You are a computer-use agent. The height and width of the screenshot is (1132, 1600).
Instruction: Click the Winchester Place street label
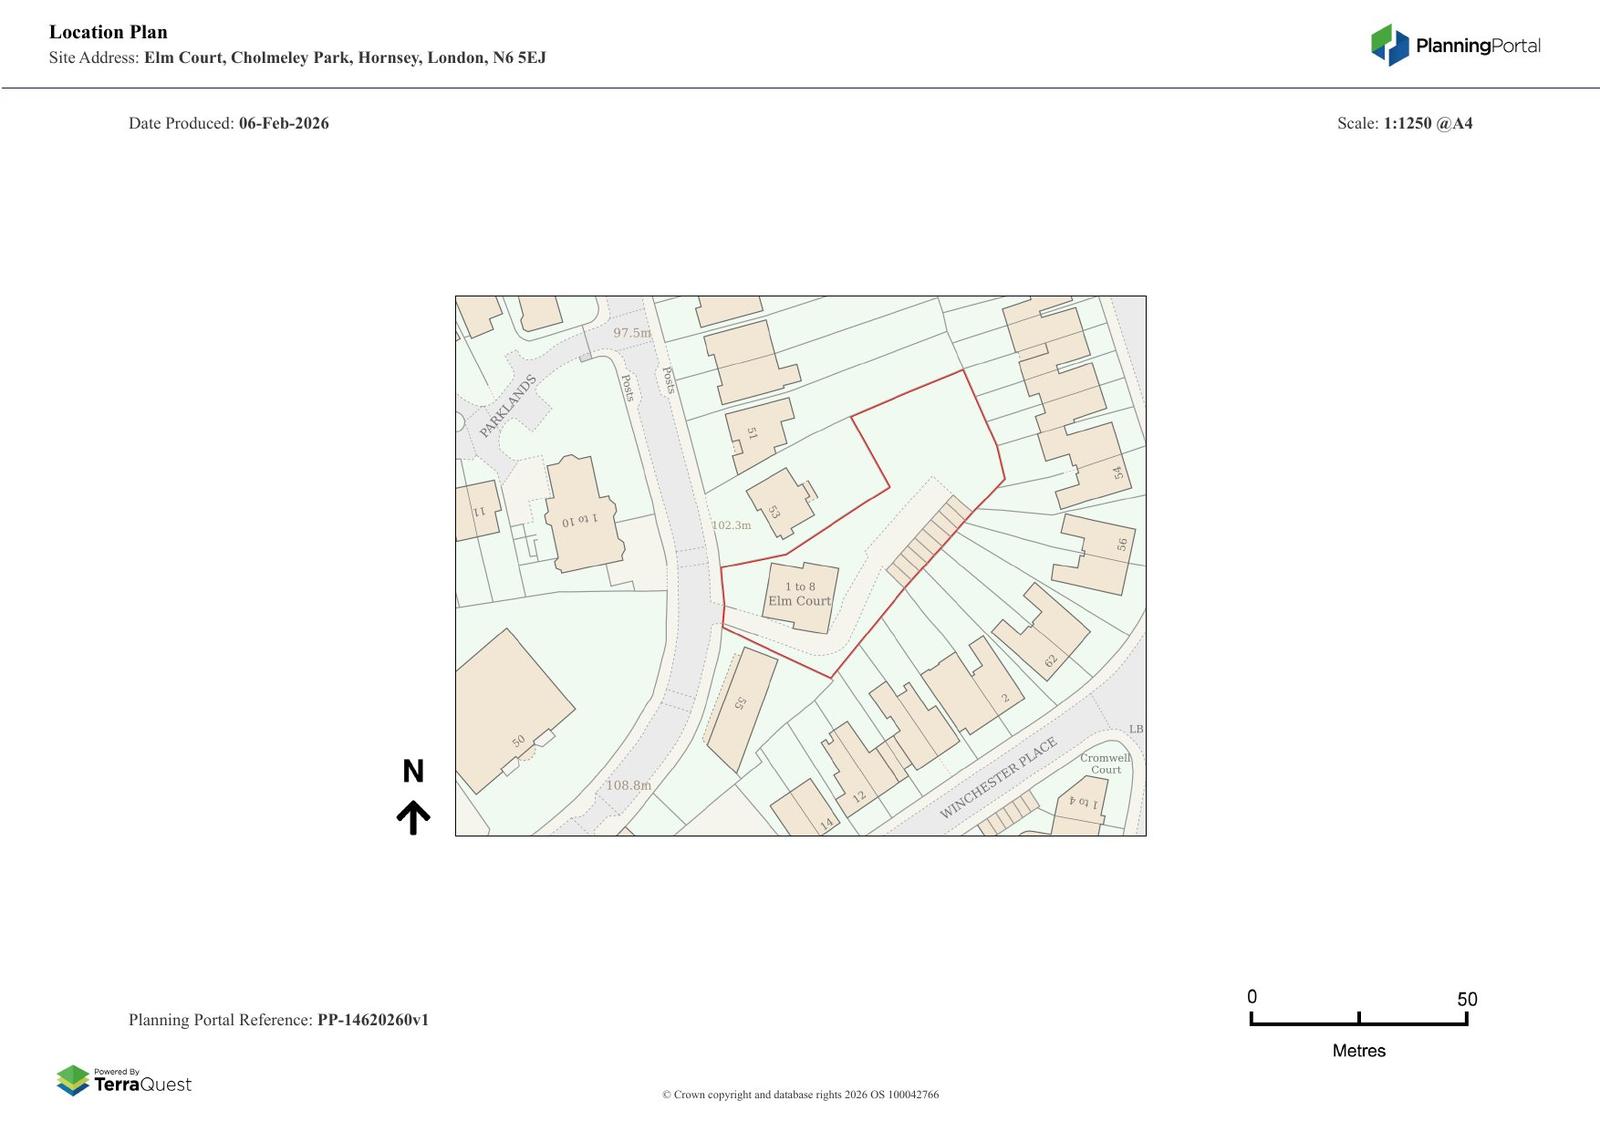(x=997, y=778)
